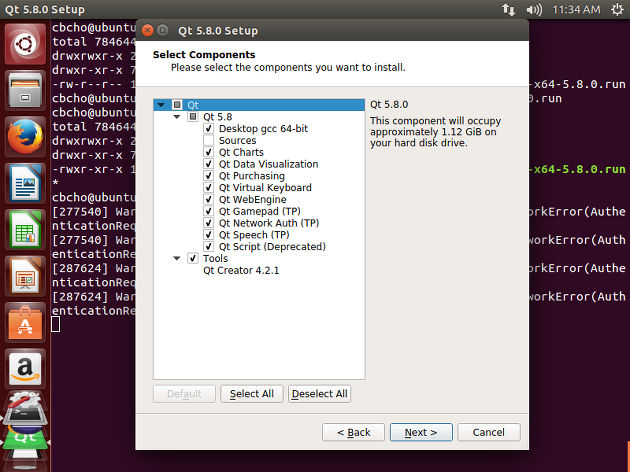Select the Sources row label
This screenshot has width=630, height=472.
(237, 141)
